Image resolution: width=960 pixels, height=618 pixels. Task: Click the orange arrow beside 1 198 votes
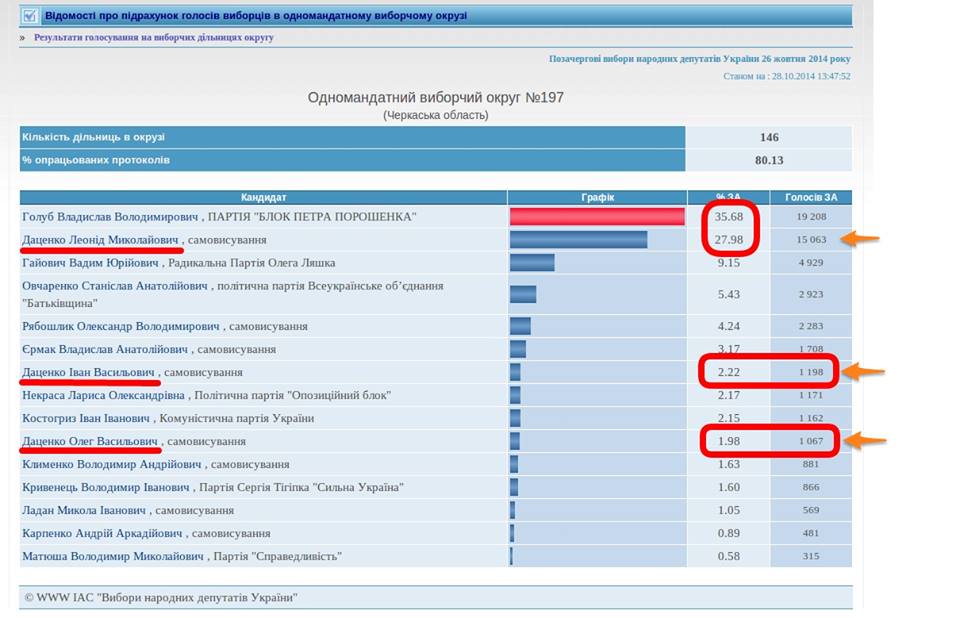tap(863, 371)
